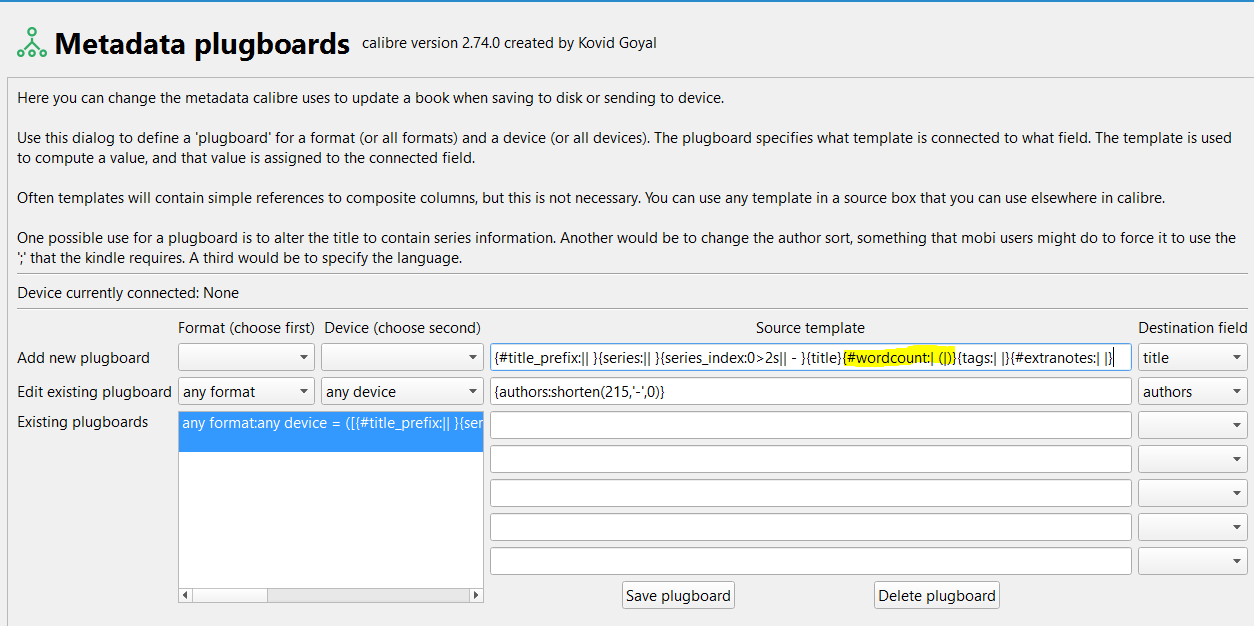The image size is (1254, 626).
Task: Click the 'Destination field' column header label
Action: pyautogui.click(x=1193, y=327)
